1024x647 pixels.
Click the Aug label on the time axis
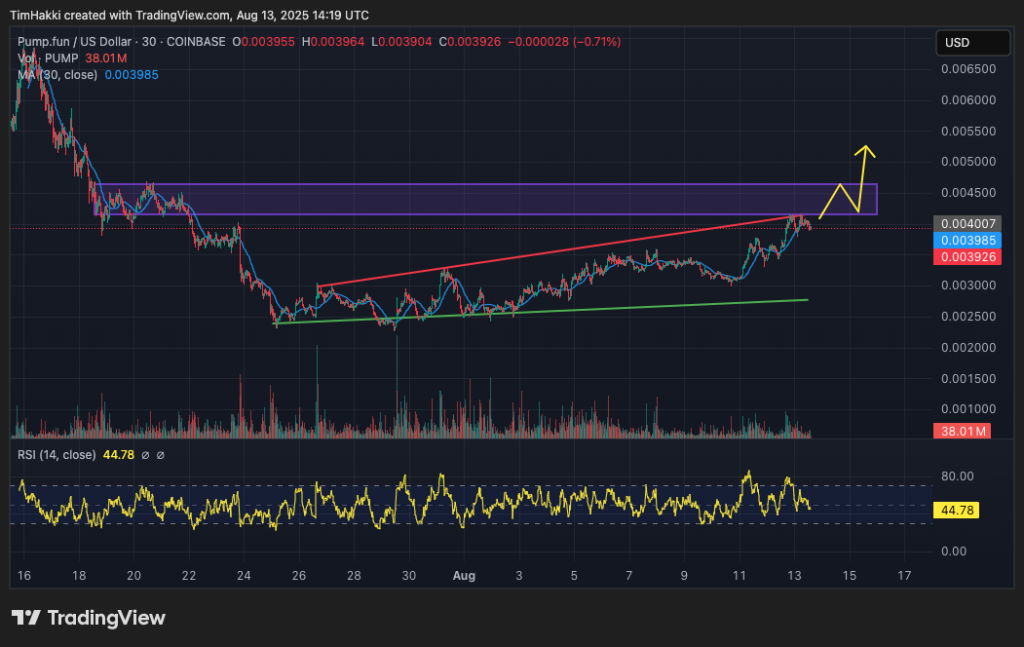point(464,576)
